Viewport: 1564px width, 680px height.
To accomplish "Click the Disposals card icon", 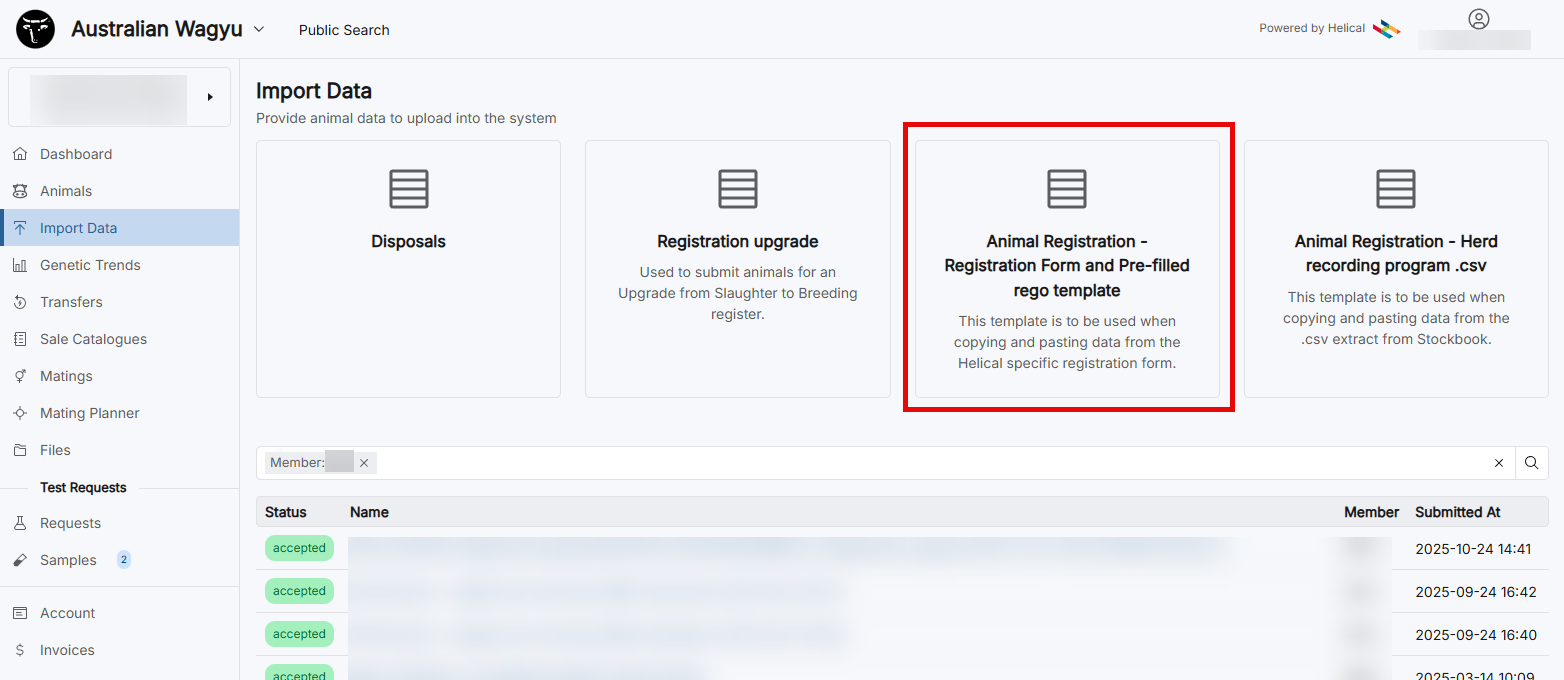I will [408, 189].
